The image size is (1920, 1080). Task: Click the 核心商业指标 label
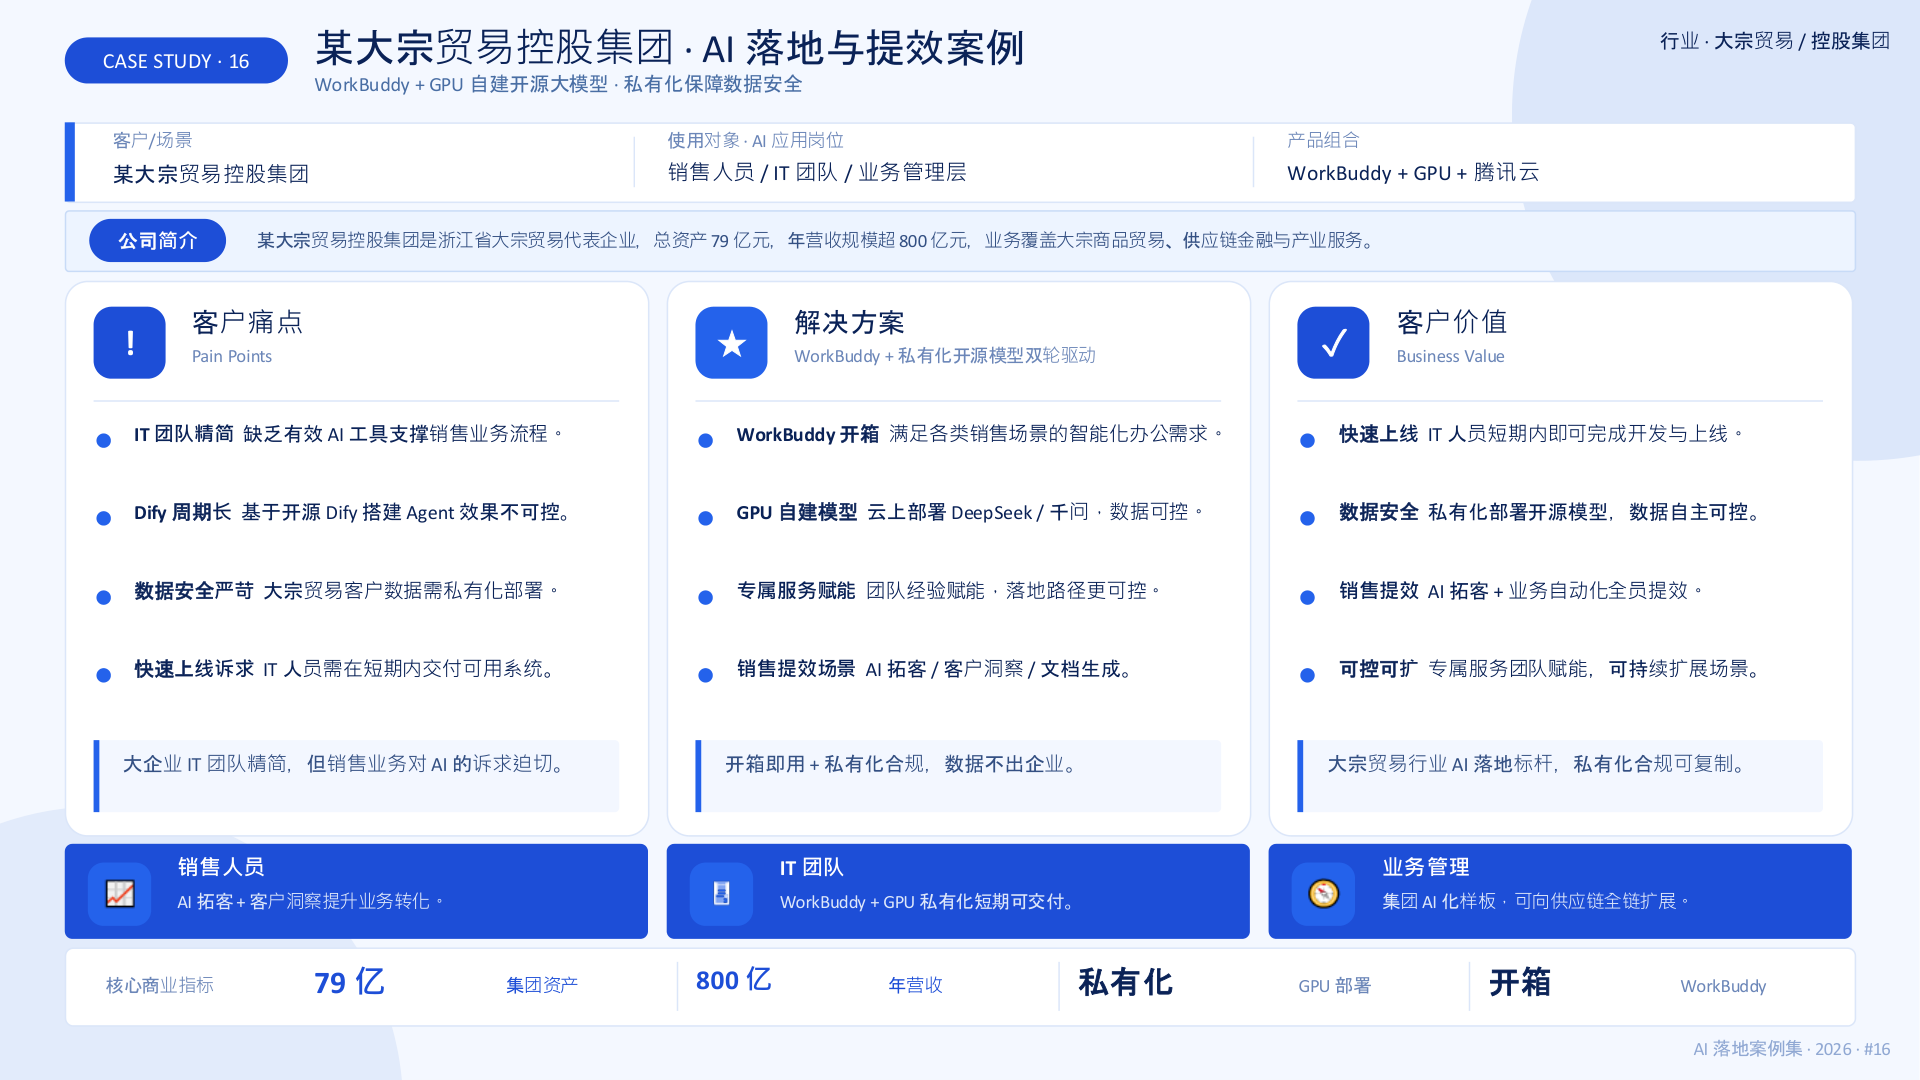click(x=160, y=986)
